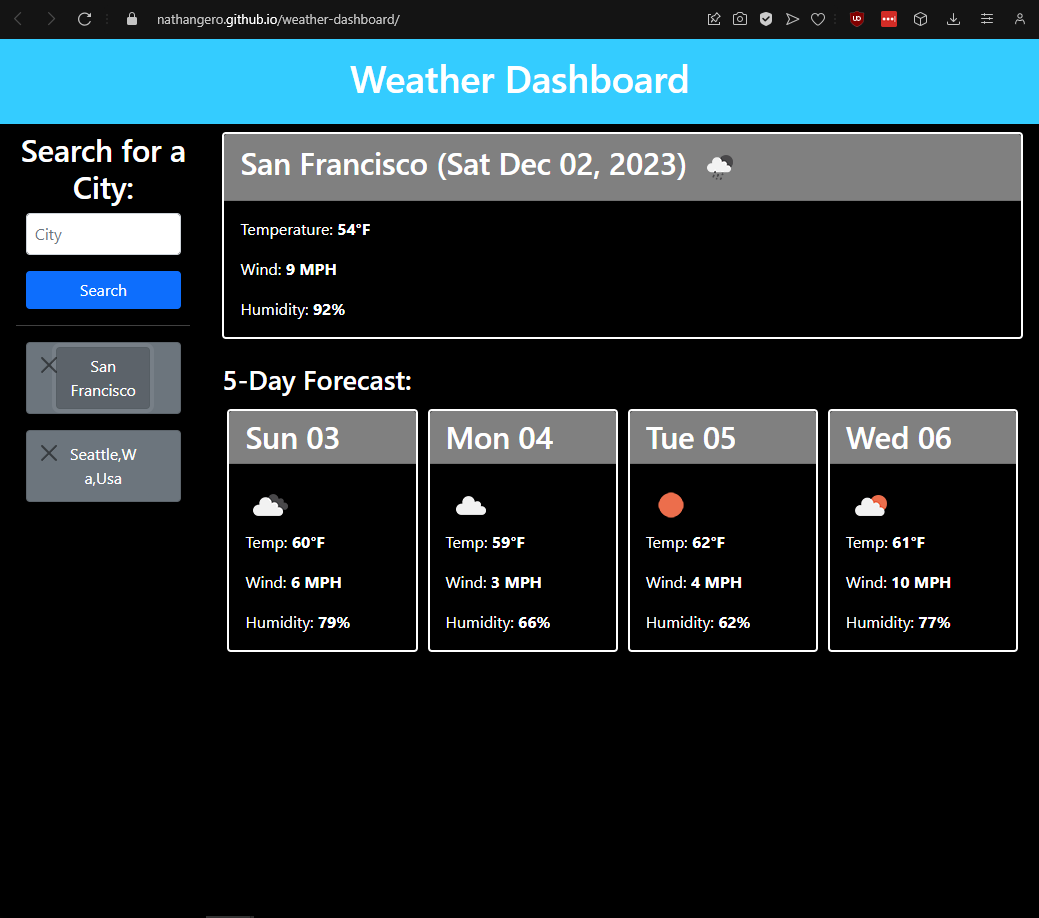
Task: Open the extensions cube icon
Action: point(921,19)
